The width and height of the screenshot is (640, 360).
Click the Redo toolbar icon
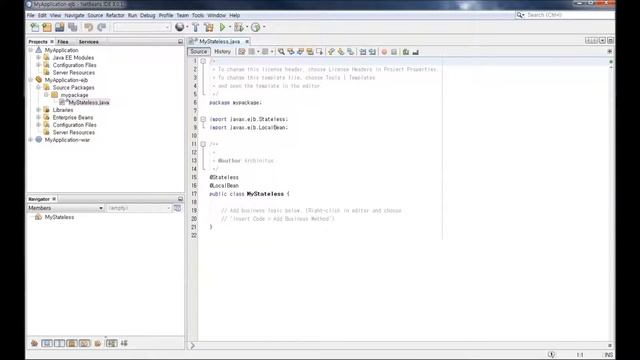tap(101, 27)
